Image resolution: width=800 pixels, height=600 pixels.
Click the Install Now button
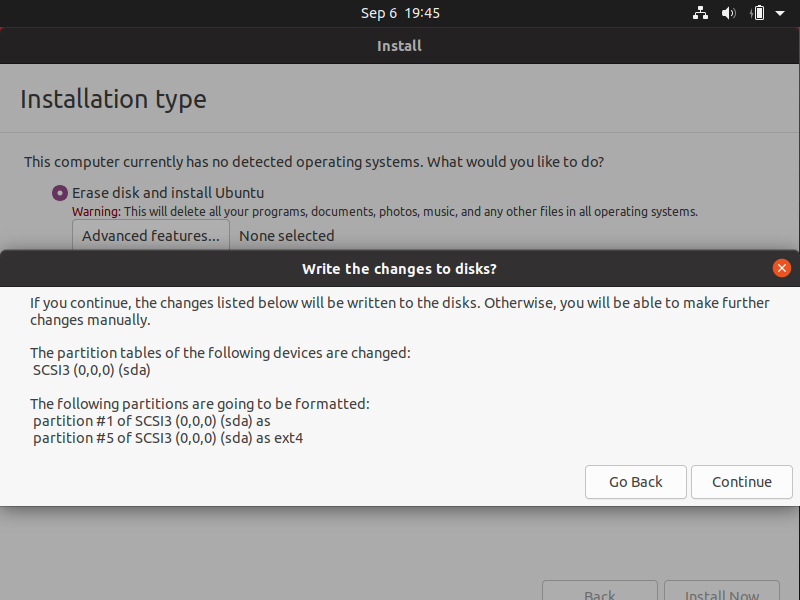(x=721, y=591)
